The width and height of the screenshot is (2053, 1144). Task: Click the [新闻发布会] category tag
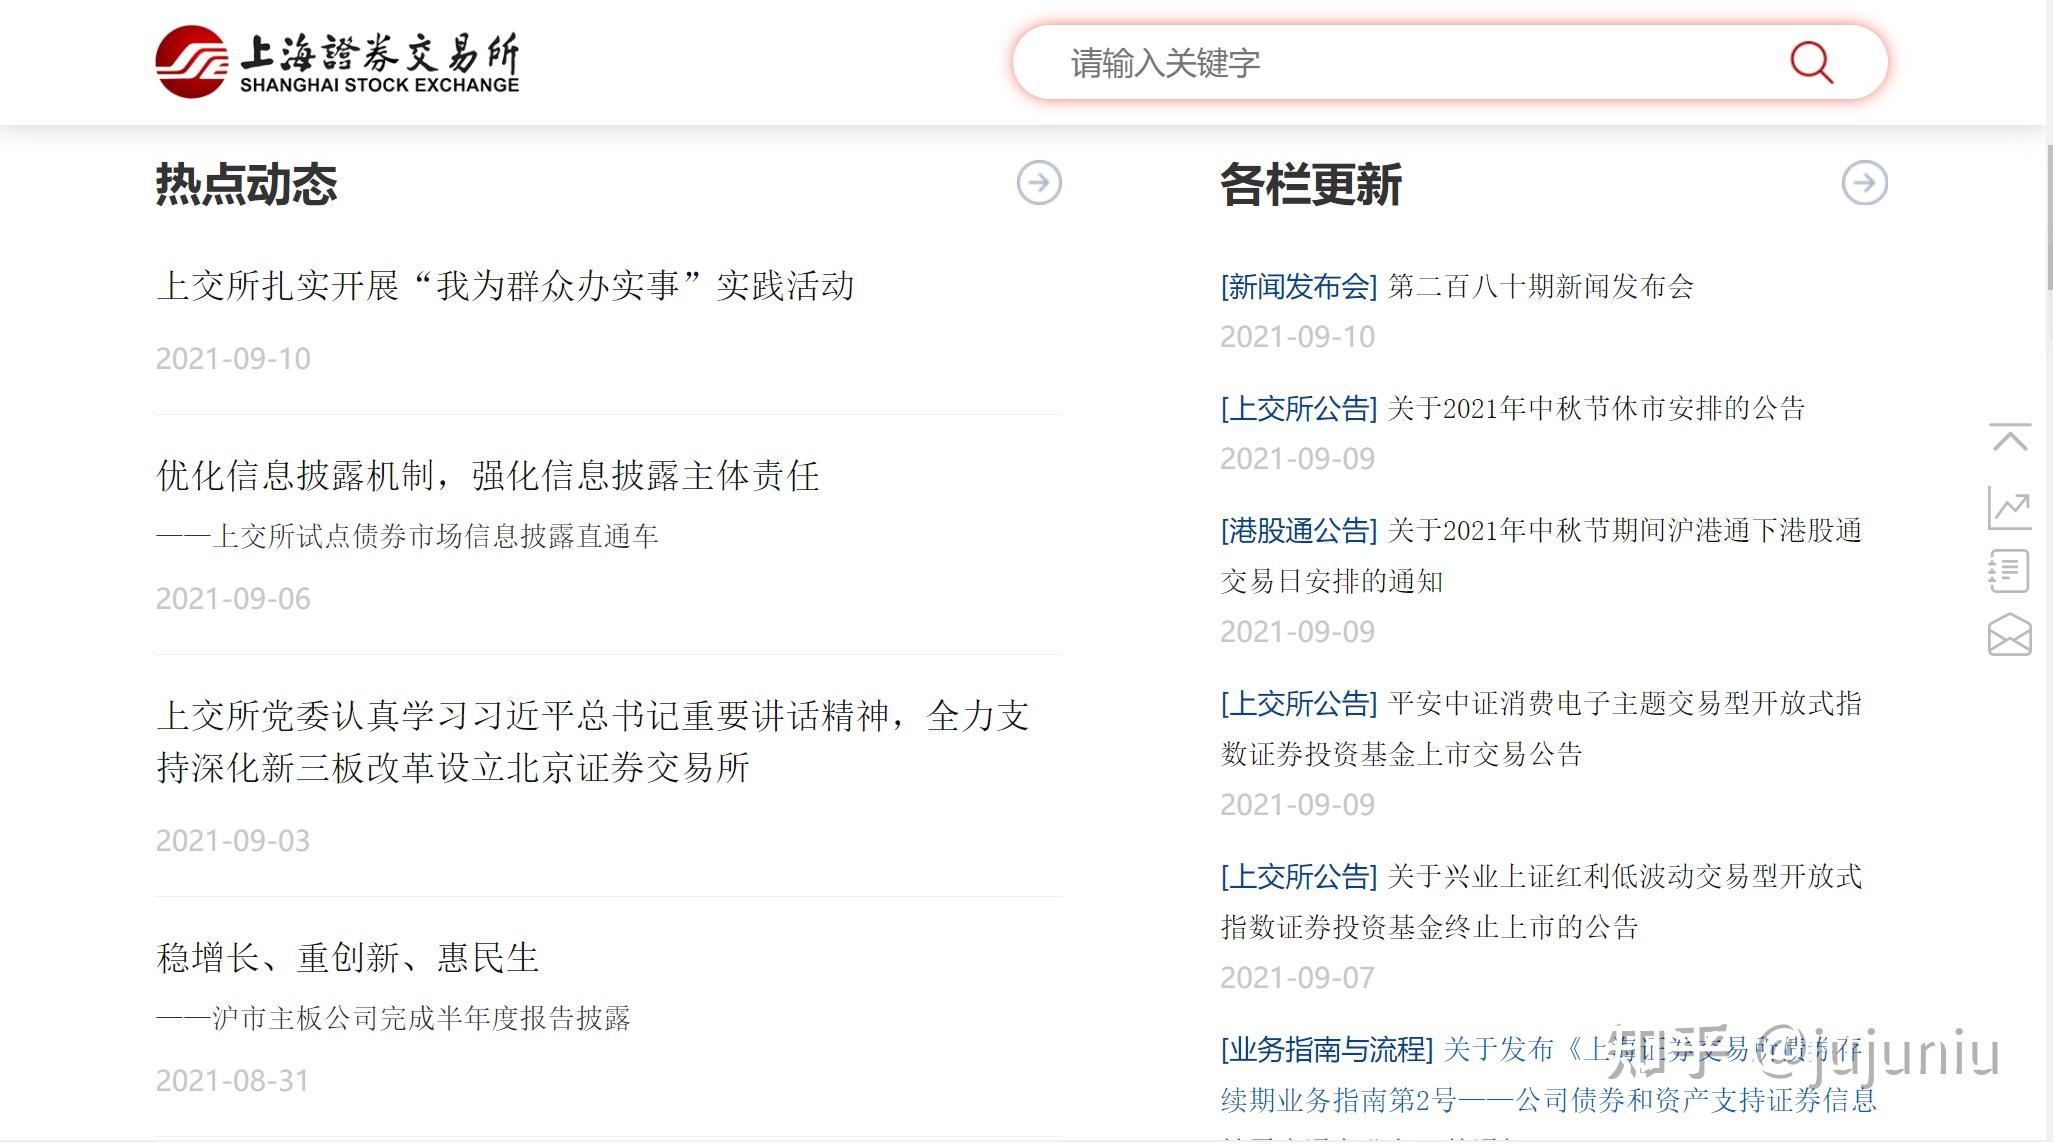(1299, 287)
